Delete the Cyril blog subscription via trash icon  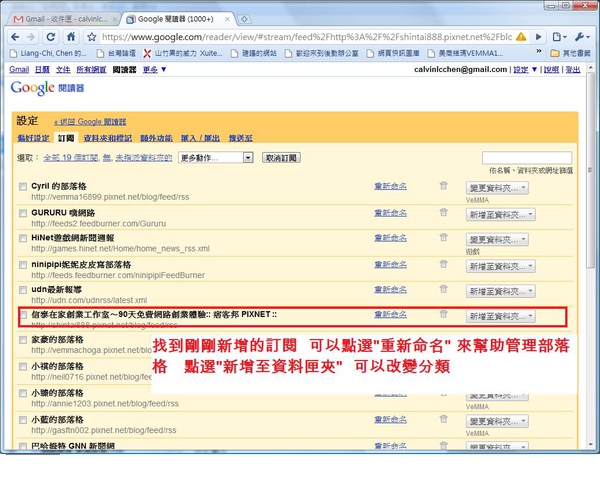point(444,185)
